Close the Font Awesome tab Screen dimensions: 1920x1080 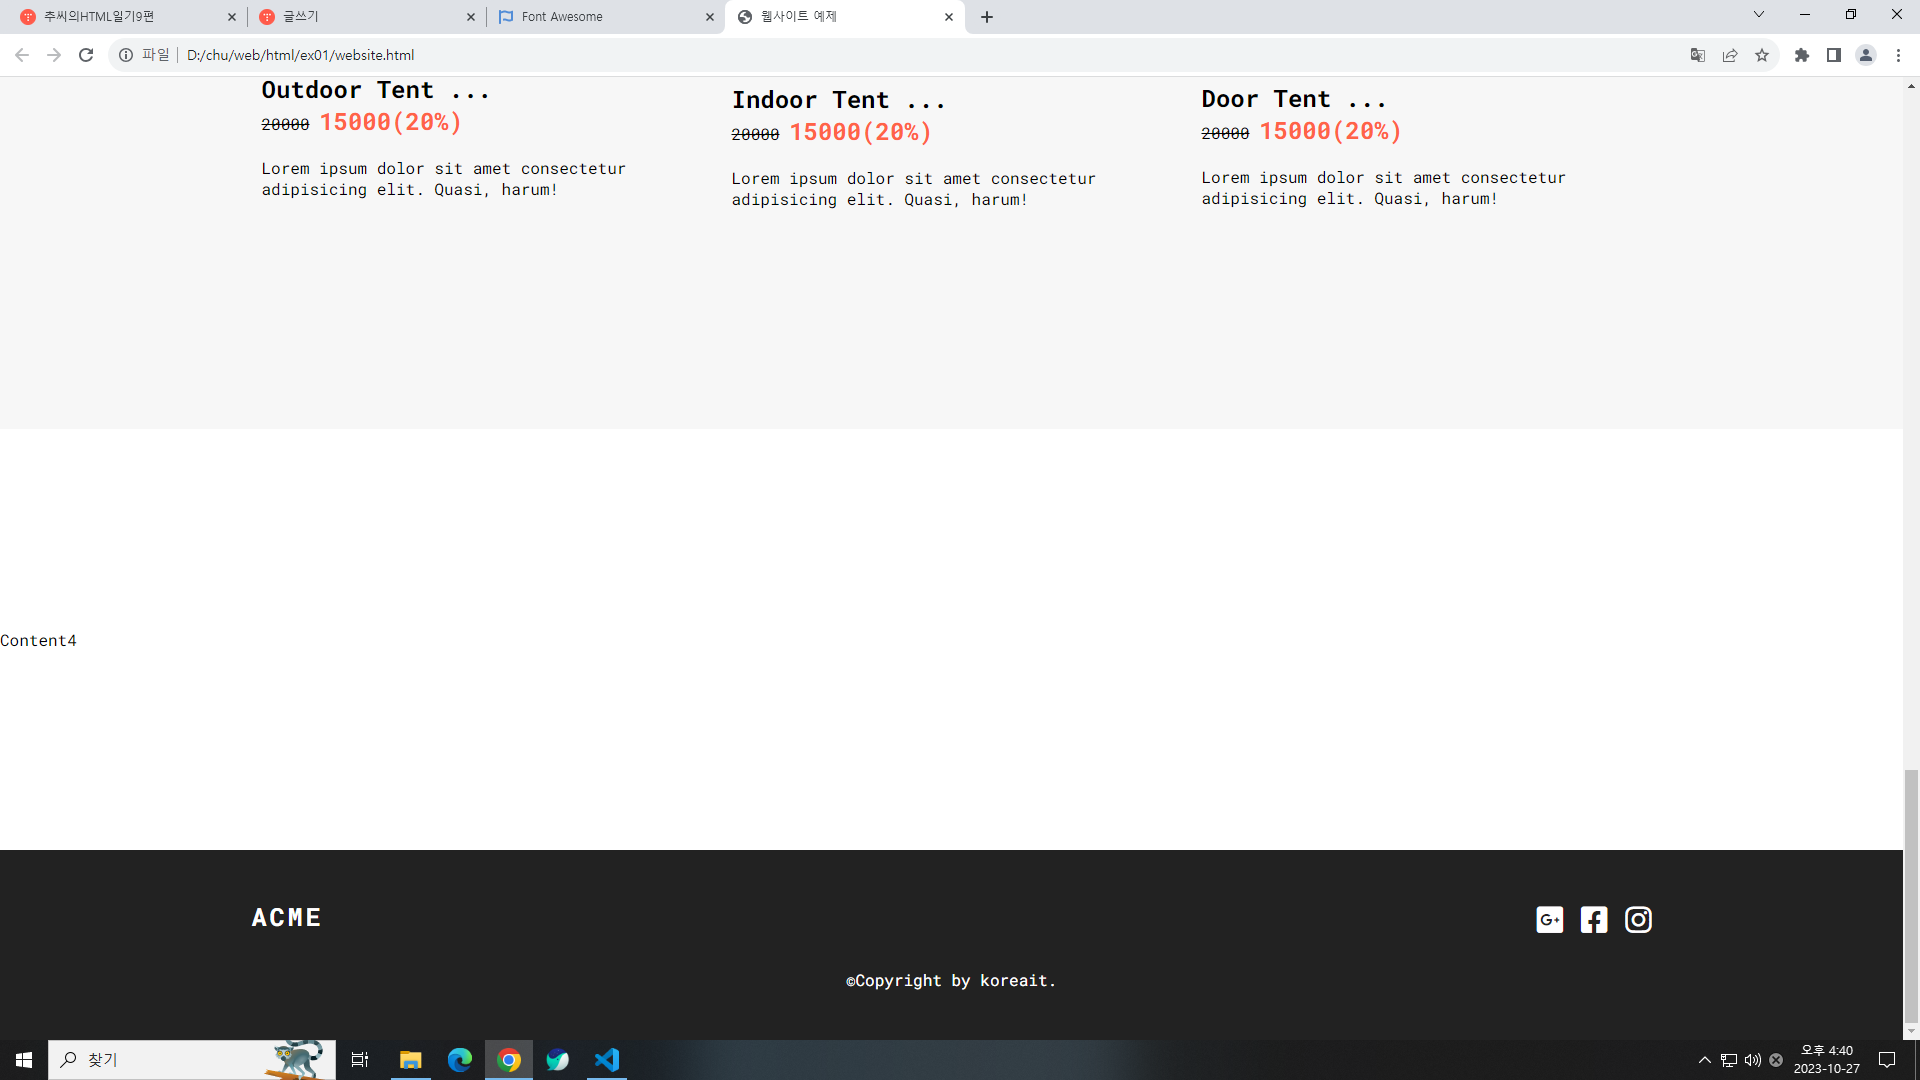click(x=710, y=17)
